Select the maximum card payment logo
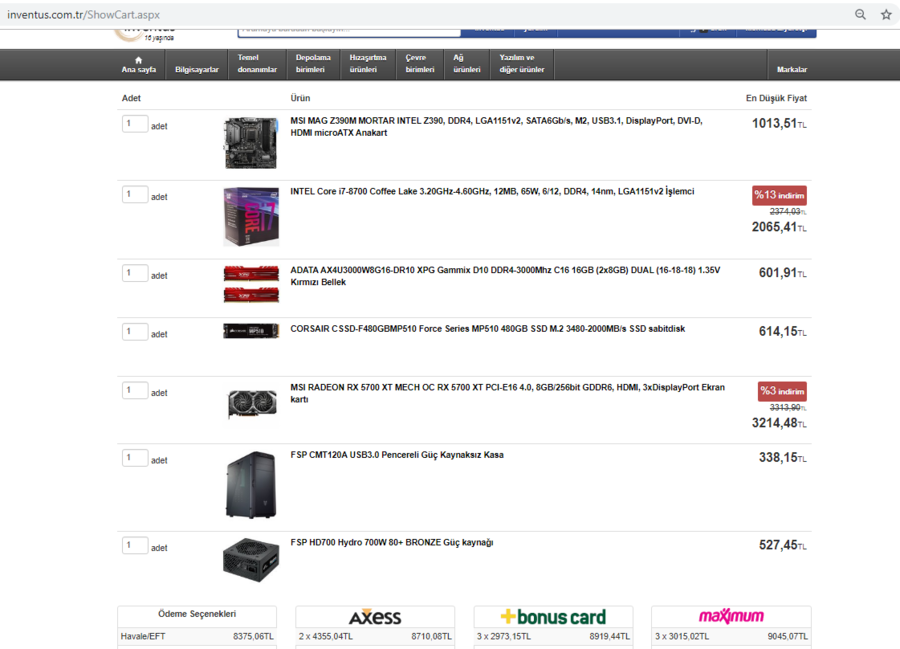The height and width of the screenshot is (649, 900). (731, 616)
